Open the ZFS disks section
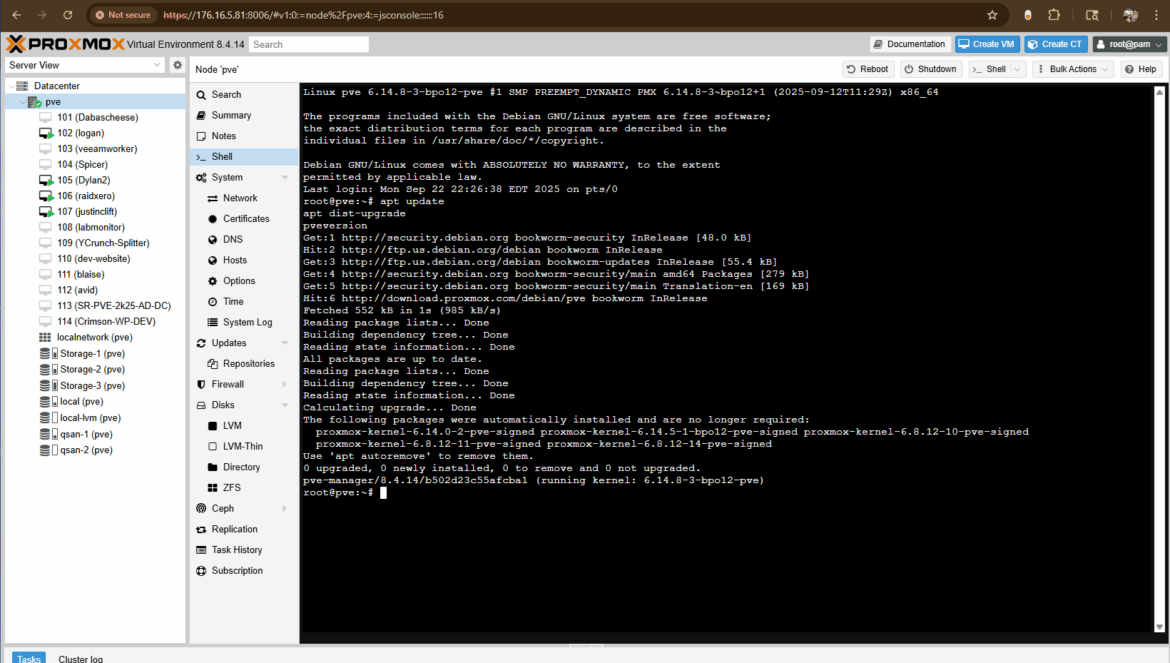The image size is (1170, 663). 231,488
